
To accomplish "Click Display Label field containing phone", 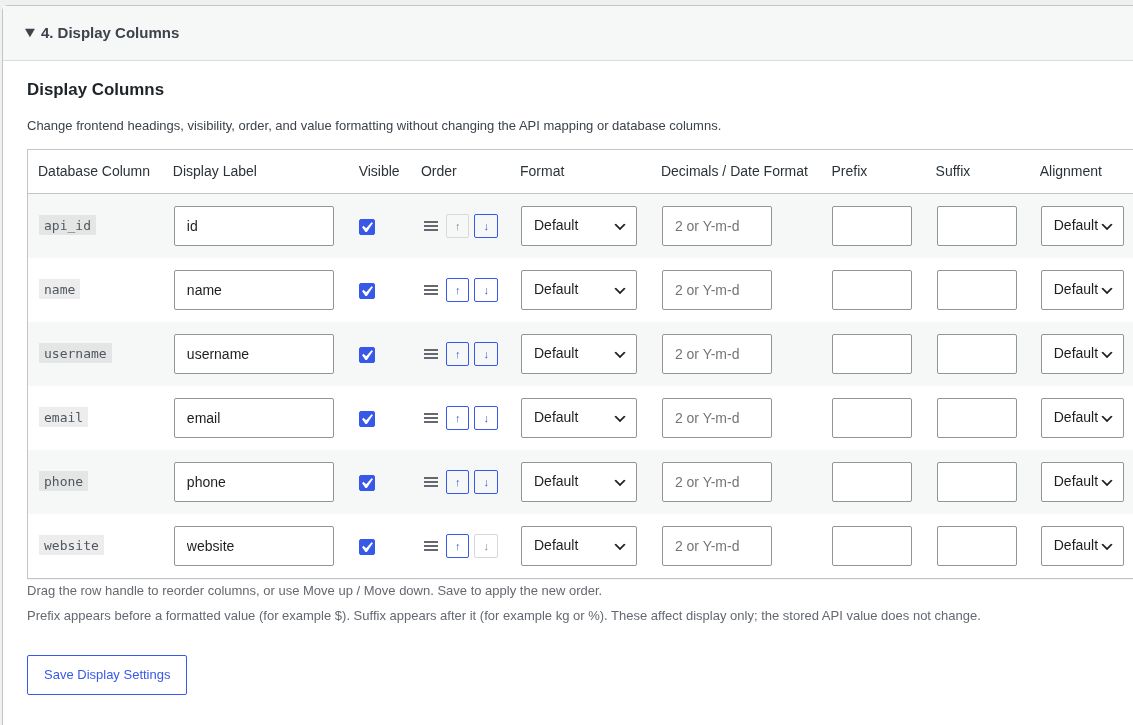I will [x=254, y=482].
